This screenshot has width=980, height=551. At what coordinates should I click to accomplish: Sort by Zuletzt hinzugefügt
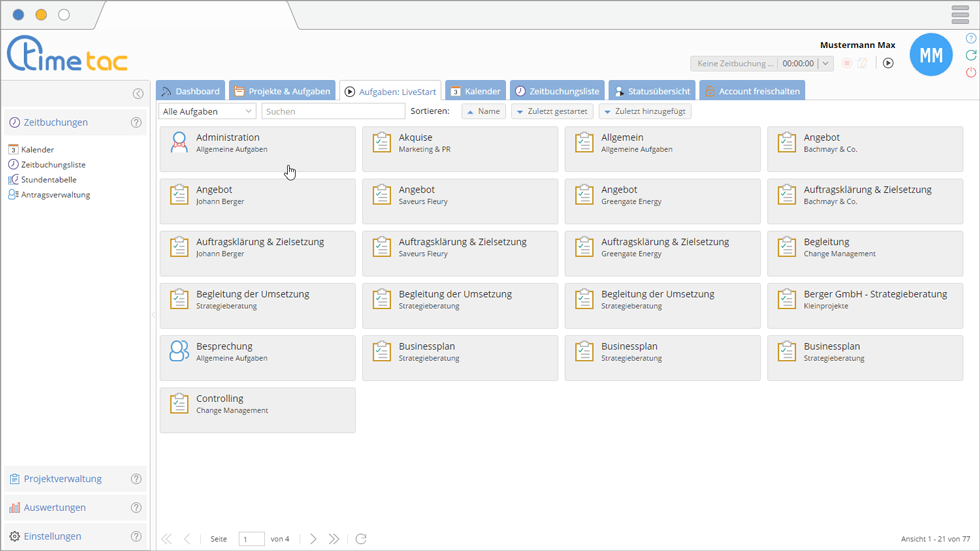[645, 111]
